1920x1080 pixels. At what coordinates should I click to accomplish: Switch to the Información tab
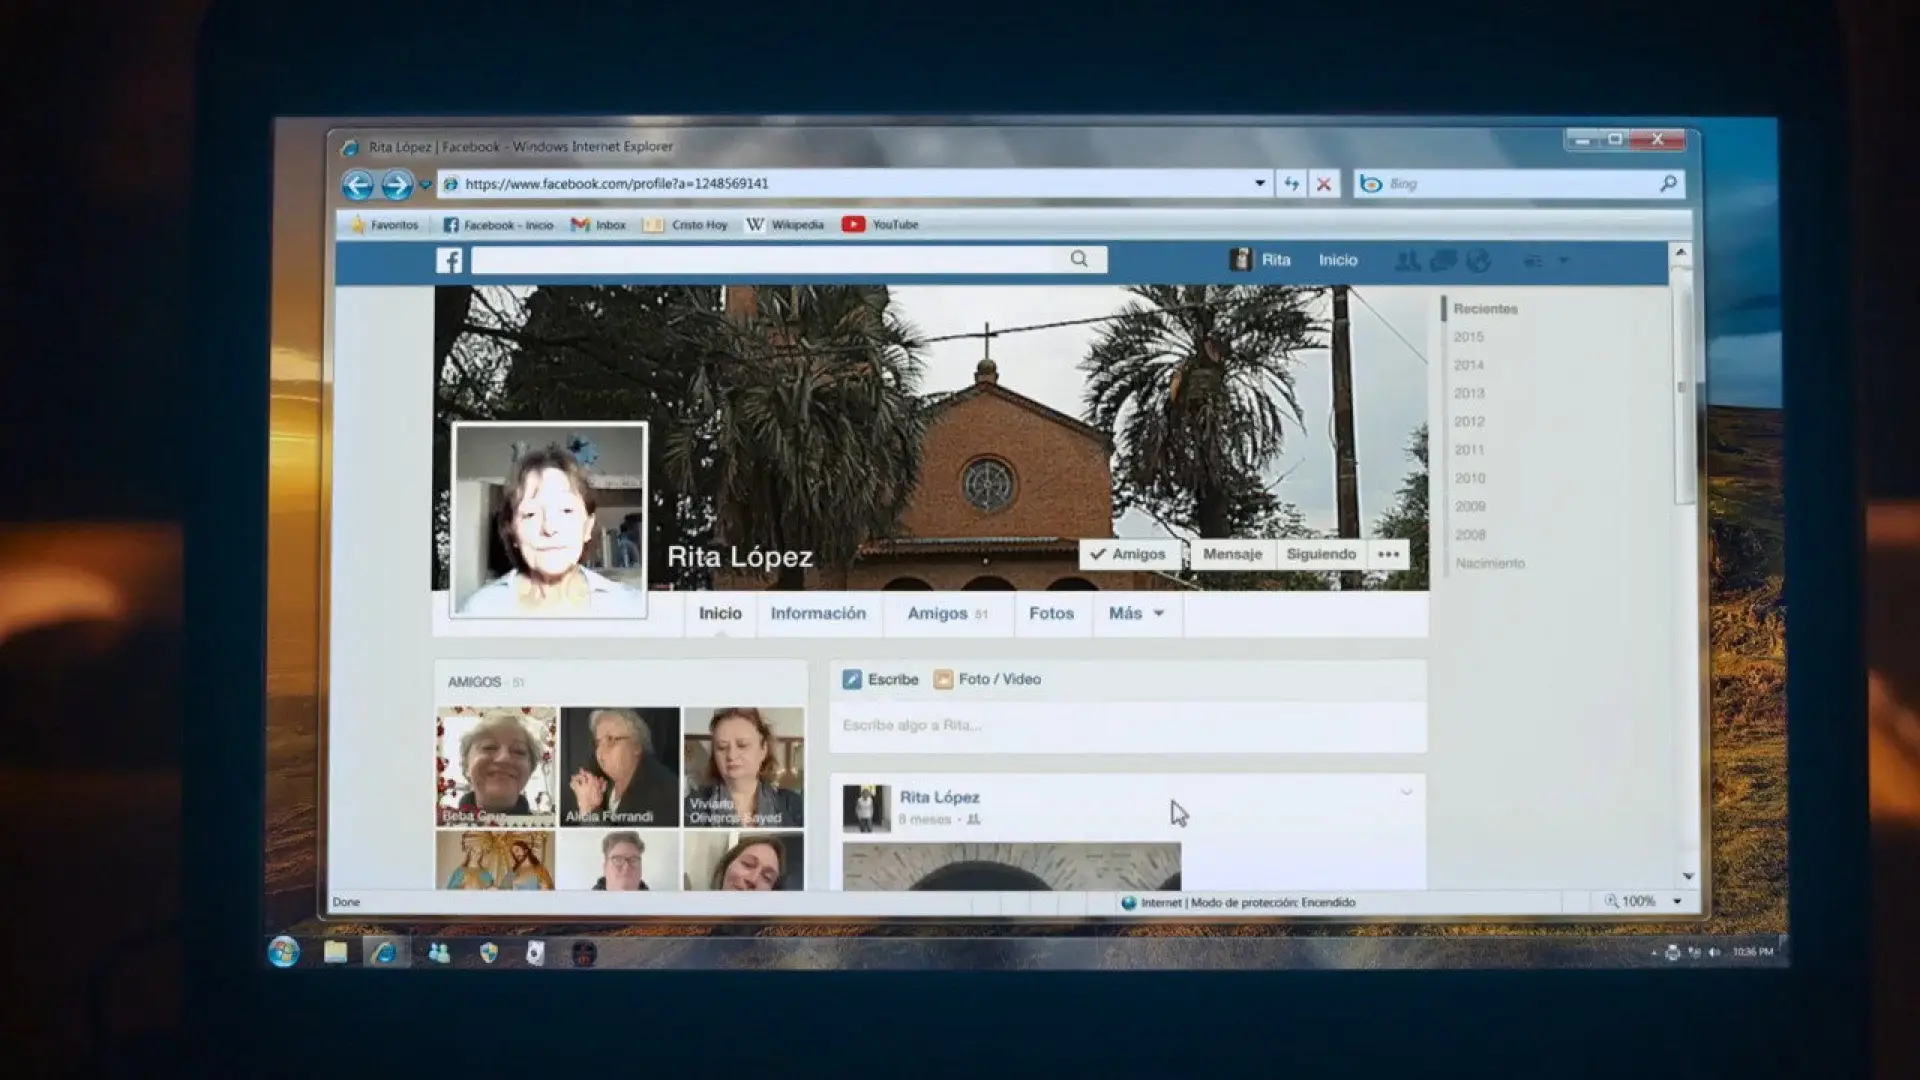click(x=818, y=613)
